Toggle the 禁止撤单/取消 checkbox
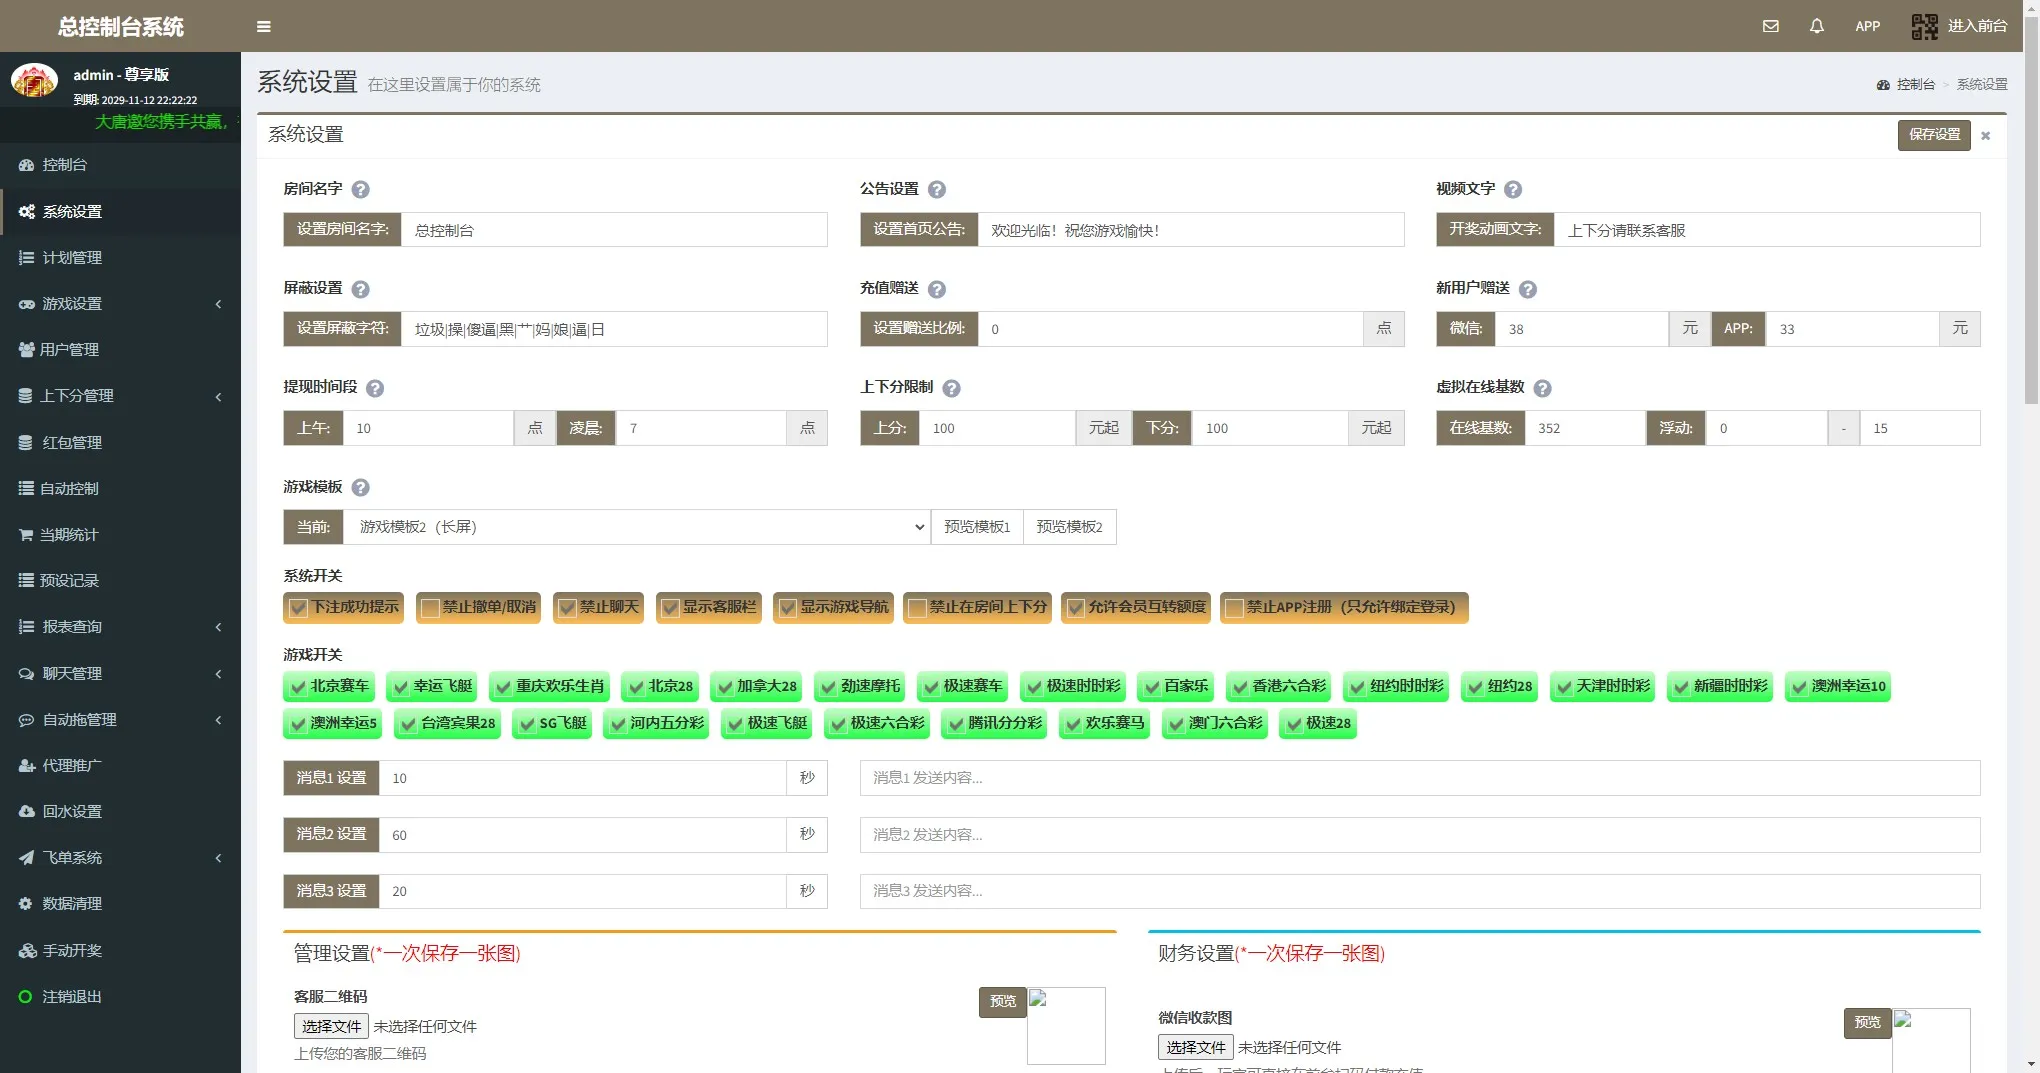 tap(430, 608)
